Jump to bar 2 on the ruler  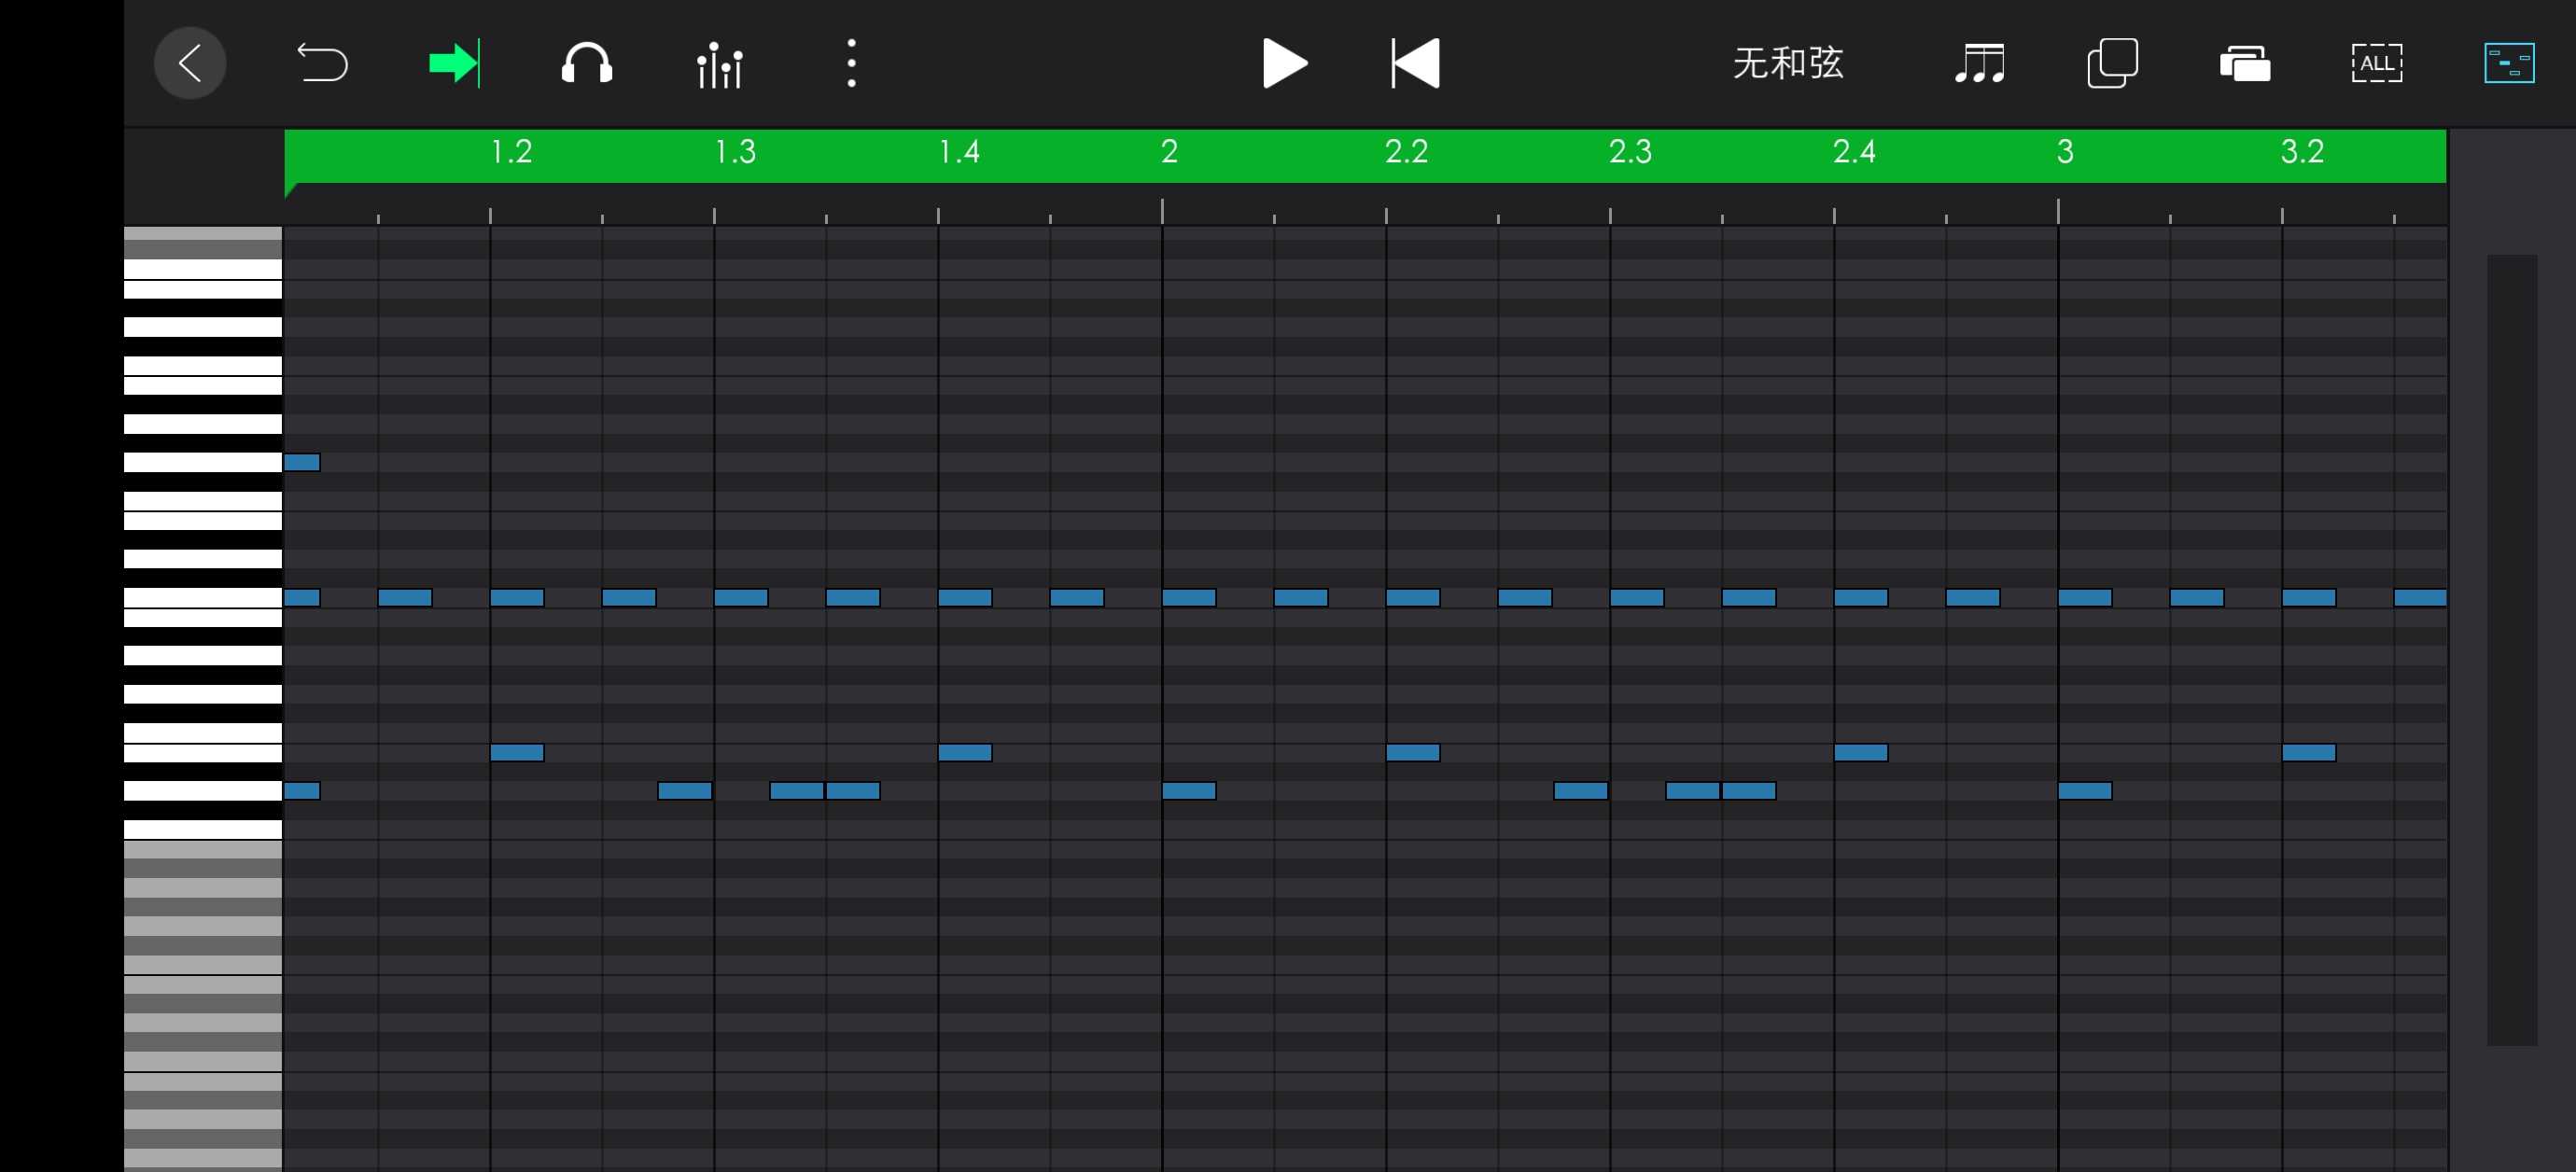[1169, 152]
